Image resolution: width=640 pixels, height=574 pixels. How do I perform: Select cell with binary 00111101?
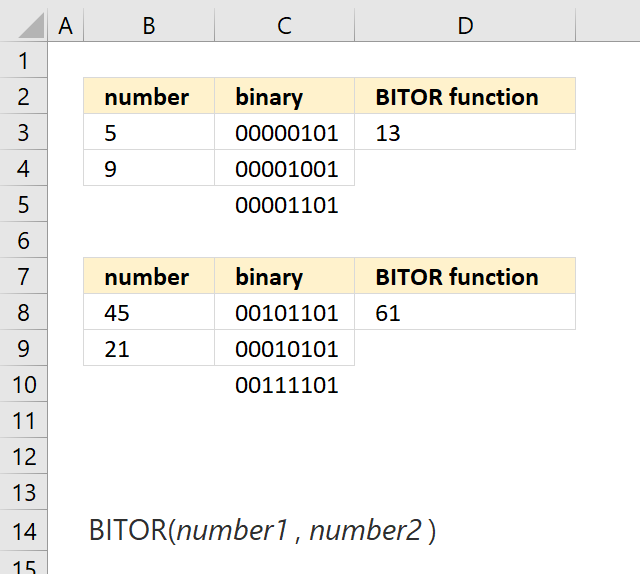click(284, 384)
